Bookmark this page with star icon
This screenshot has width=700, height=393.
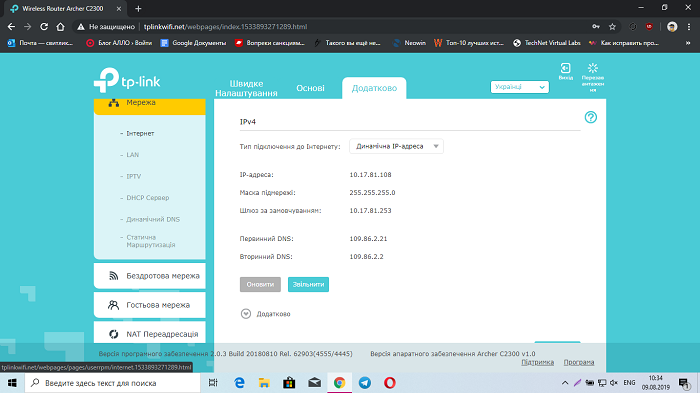(612, 27)
